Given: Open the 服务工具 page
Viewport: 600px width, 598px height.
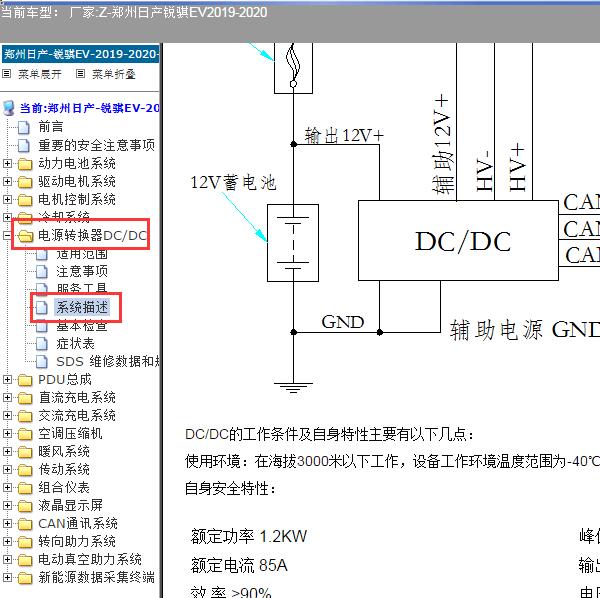Looking at the screenshot, I should pos(82,289).
